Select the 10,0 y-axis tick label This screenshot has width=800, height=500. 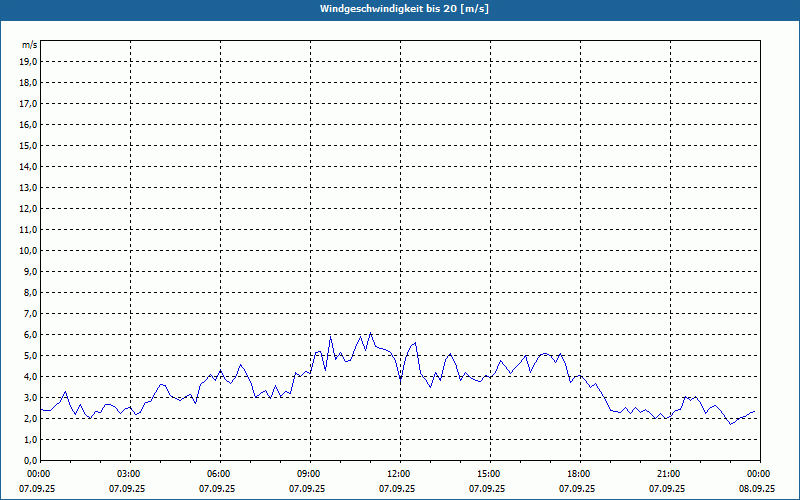coord(29,251)
